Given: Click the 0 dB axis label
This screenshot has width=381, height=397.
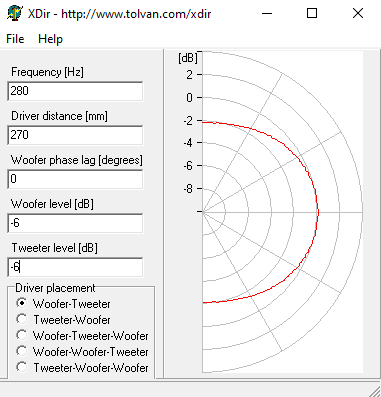Looking at the screenshot, I should 189,98.
